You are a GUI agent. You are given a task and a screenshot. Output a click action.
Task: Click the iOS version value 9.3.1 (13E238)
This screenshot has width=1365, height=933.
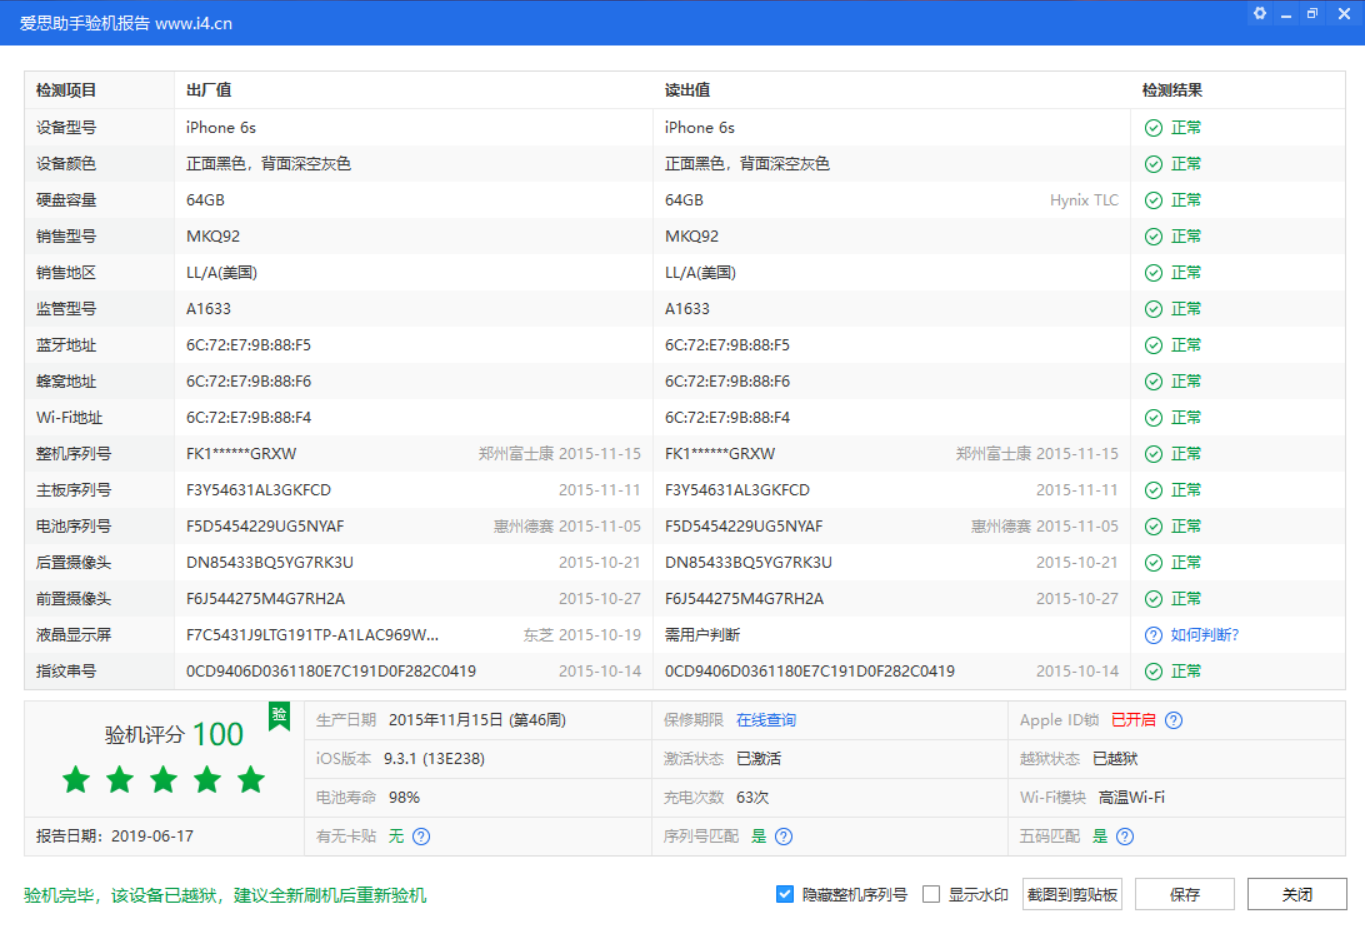(x=434, y=759)
